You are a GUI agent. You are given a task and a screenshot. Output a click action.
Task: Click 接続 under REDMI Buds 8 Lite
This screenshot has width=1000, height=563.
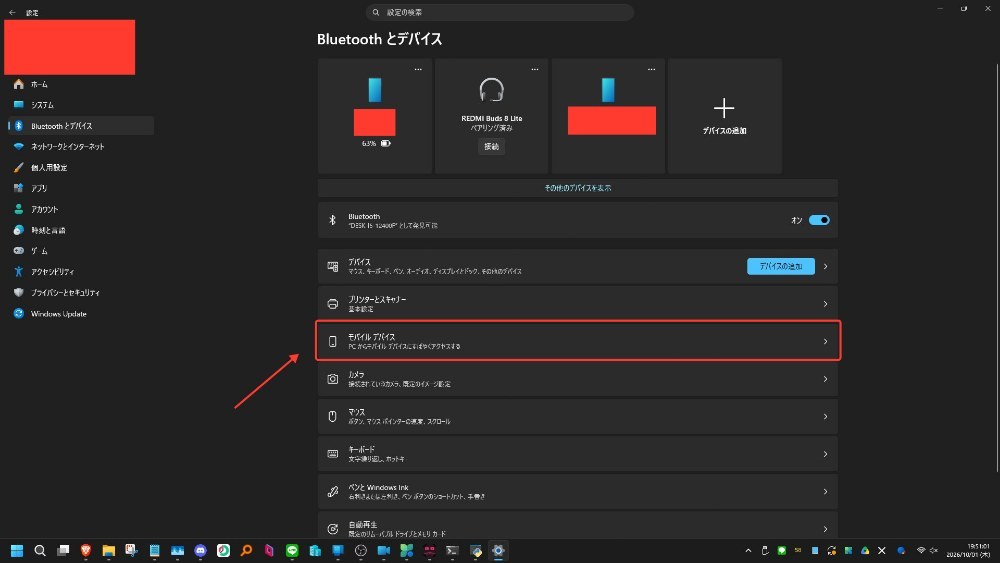click(x=491, y=147)
